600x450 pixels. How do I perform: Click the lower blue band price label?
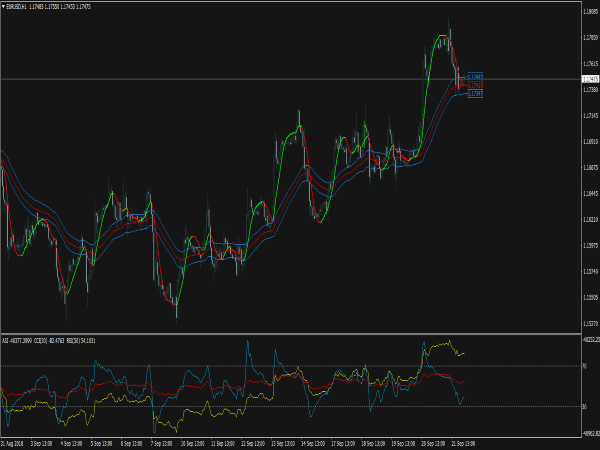click(x=475, y=94)
